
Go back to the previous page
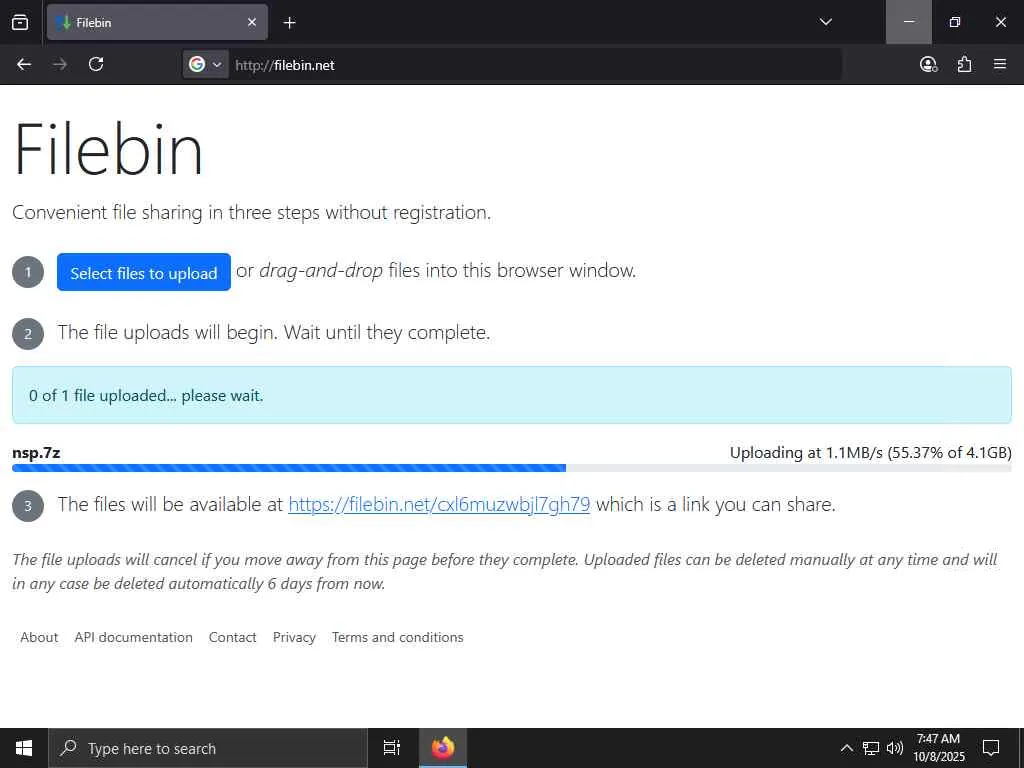24,64
